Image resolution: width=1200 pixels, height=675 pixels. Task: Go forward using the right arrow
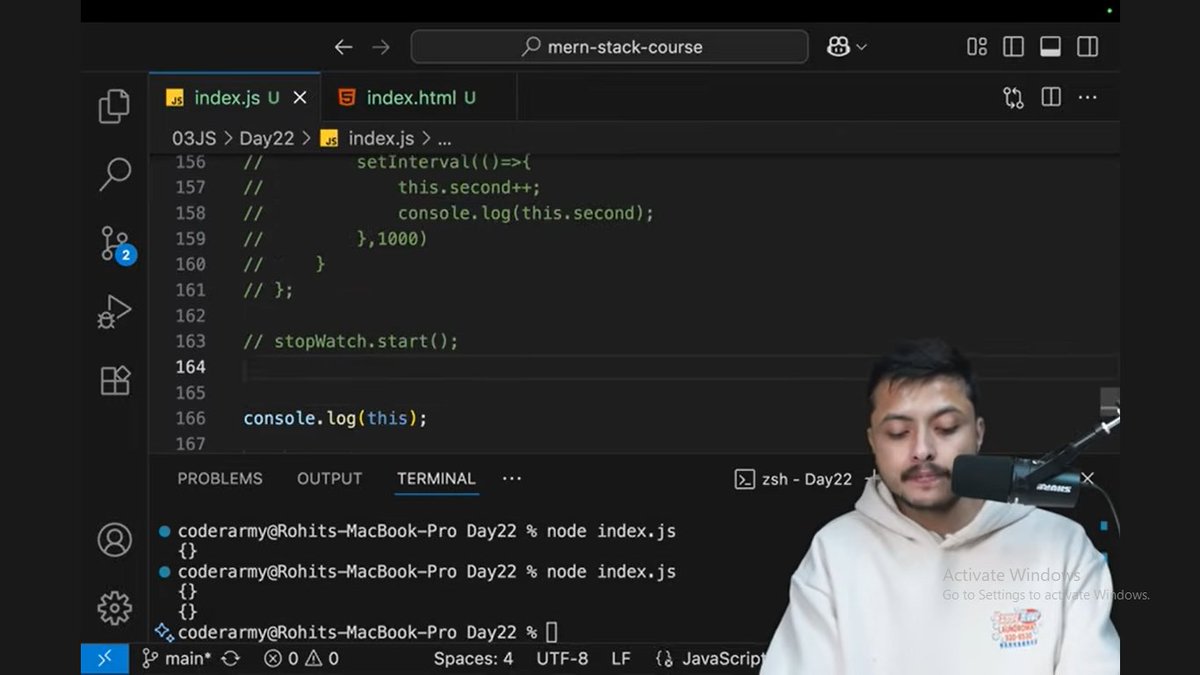[381, 47]
